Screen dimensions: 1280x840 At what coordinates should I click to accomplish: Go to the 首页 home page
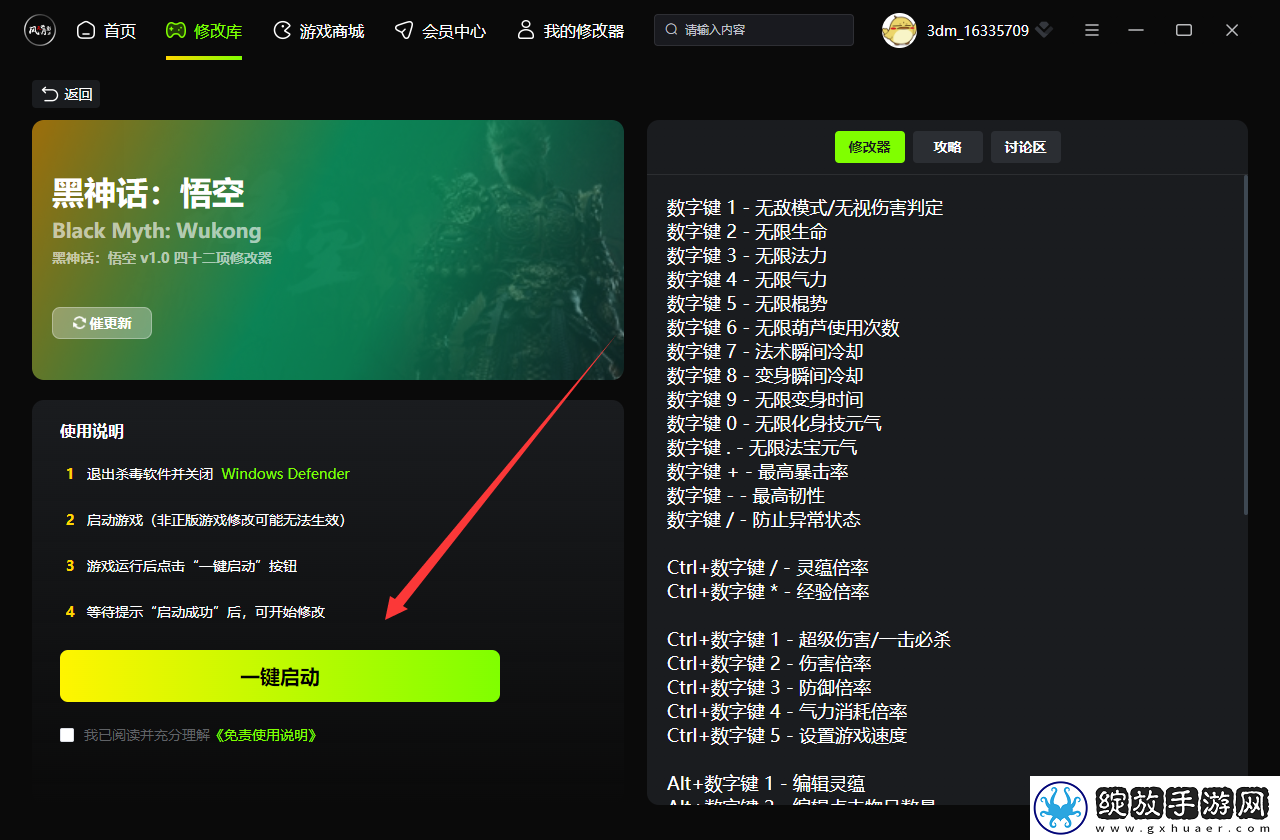pos(106,31)
